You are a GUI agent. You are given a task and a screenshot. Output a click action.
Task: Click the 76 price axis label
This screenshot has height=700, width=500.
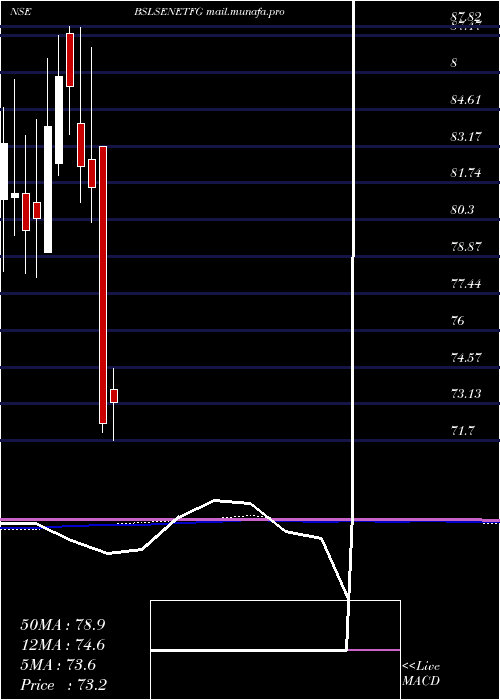pyautogui.click(x=458, y=321)
